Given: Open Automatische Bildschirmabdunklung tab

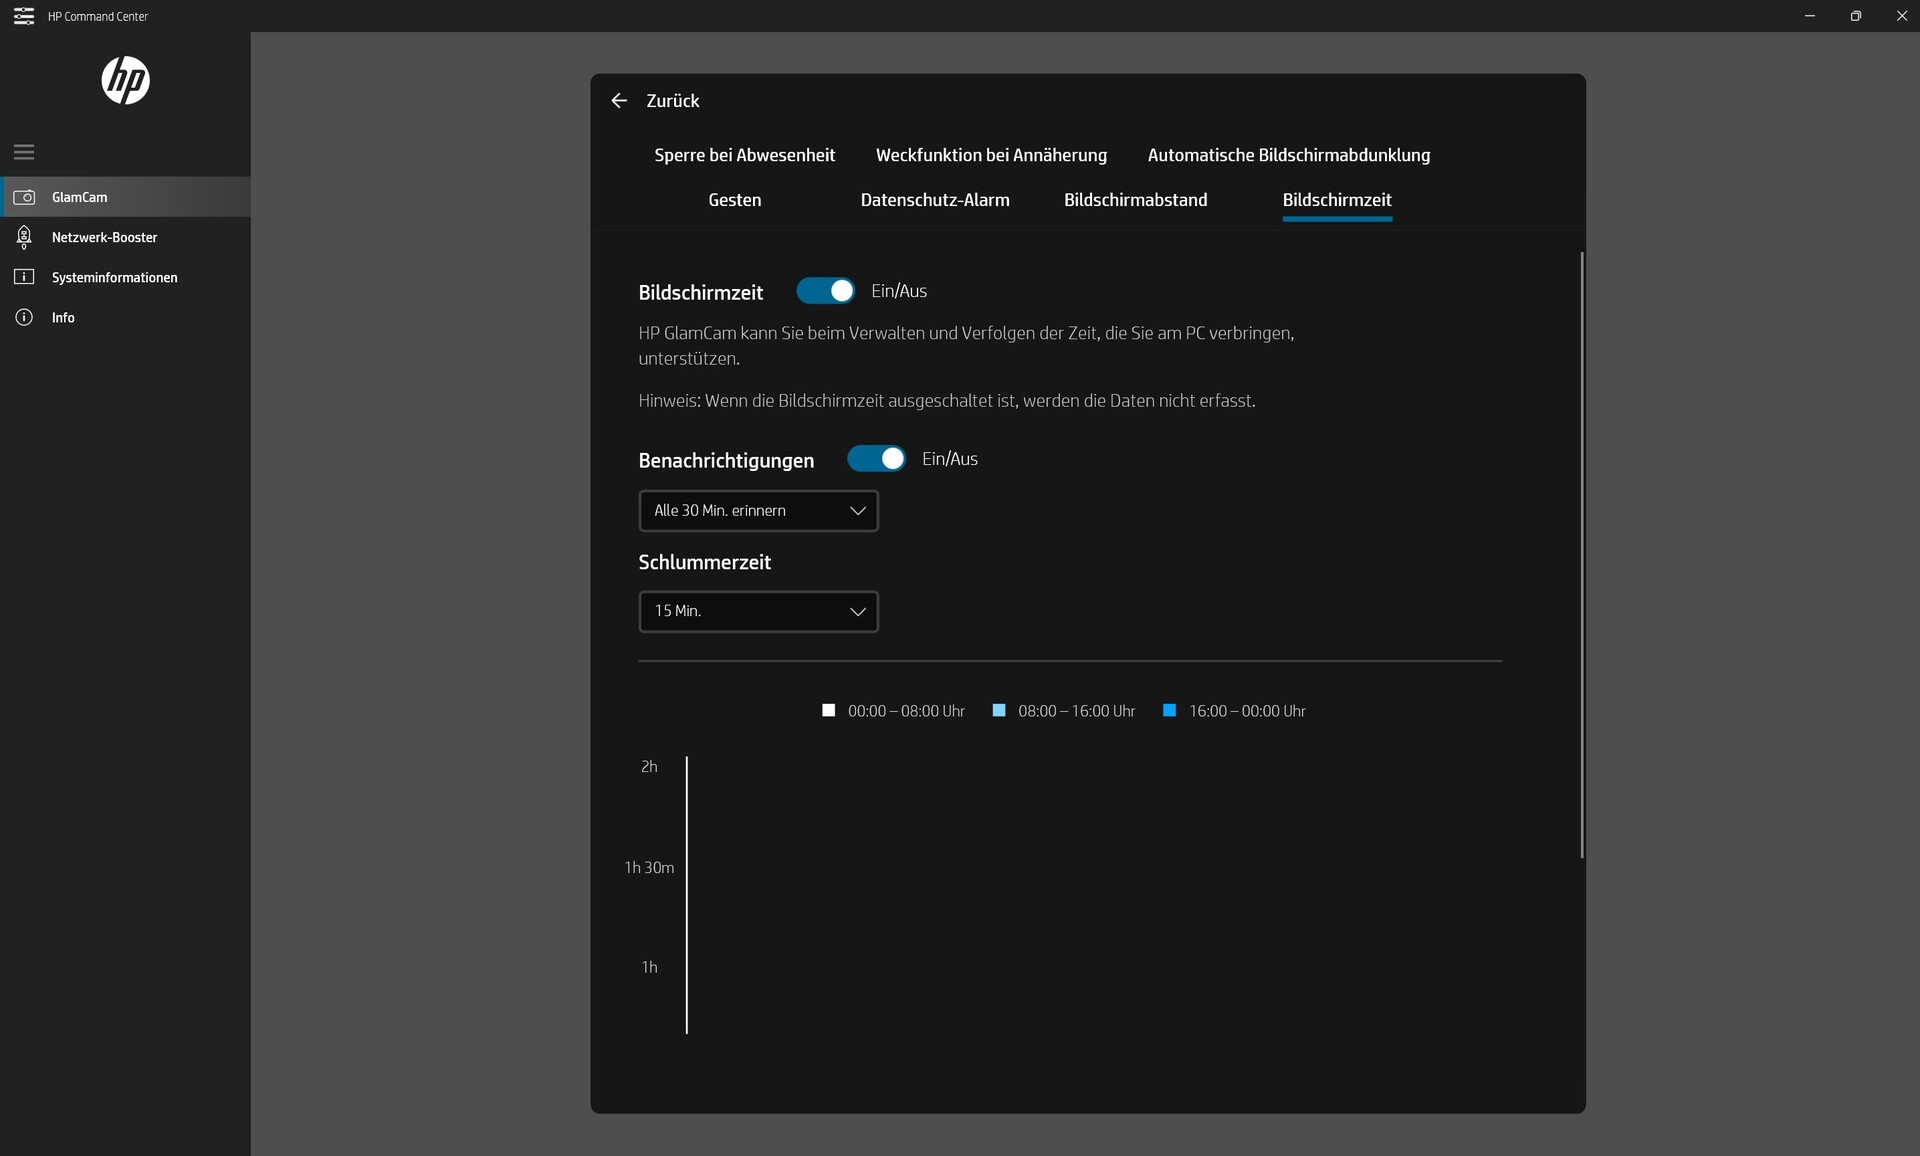Looking at the screenshot, I should tap(1288, 155).
